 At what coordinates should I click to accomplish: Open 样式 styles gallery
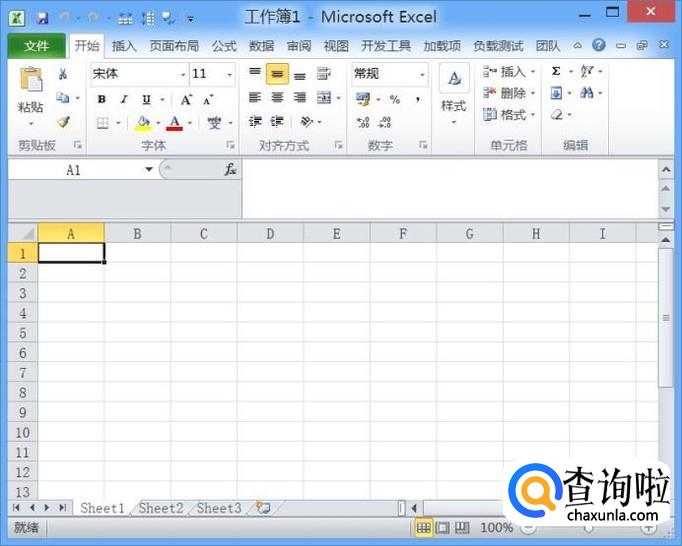(x=454, y=94)
